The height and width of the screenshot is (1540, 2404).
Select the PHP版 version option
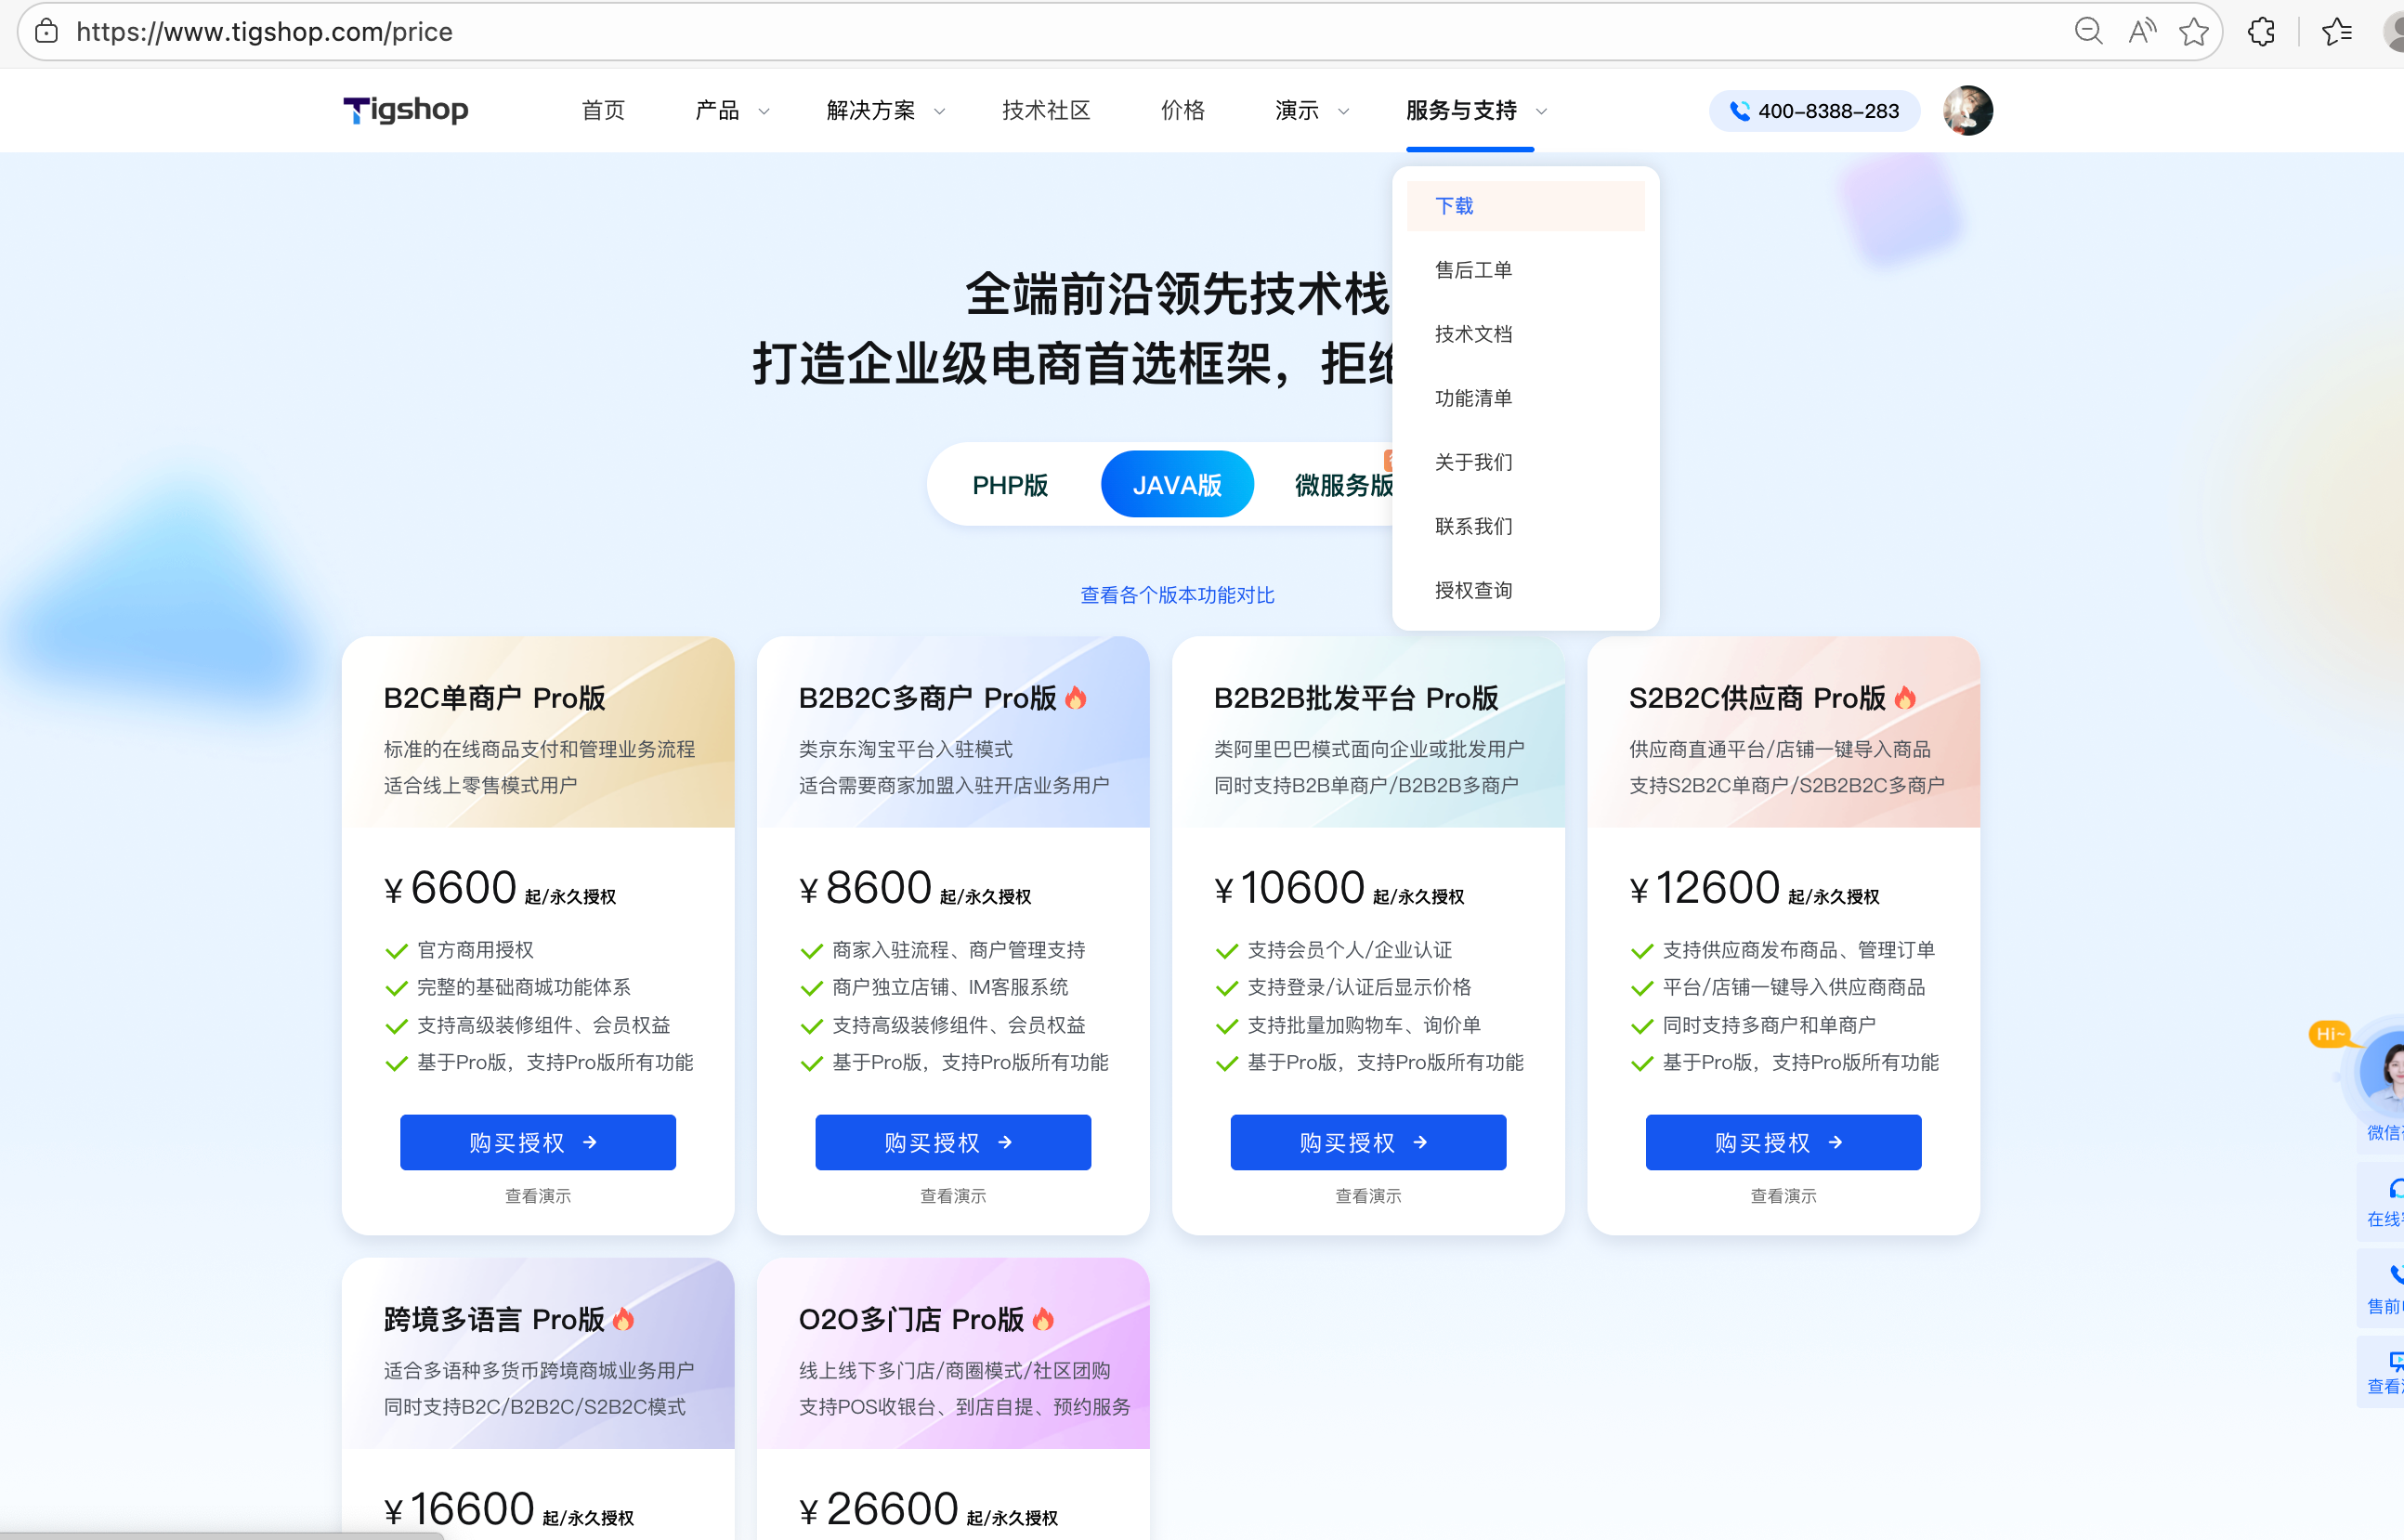pyautogui.click(x=1010, y=485)
